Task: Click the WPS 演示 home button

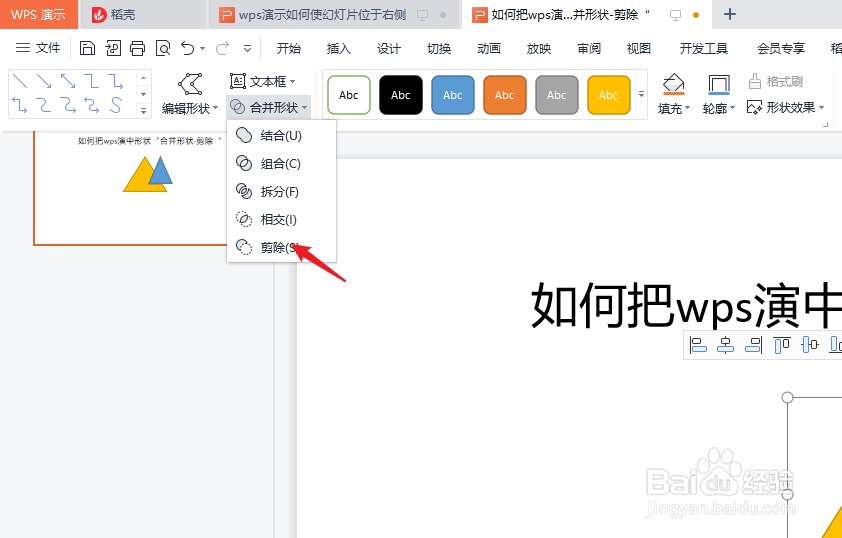Action: coord(39,14)
